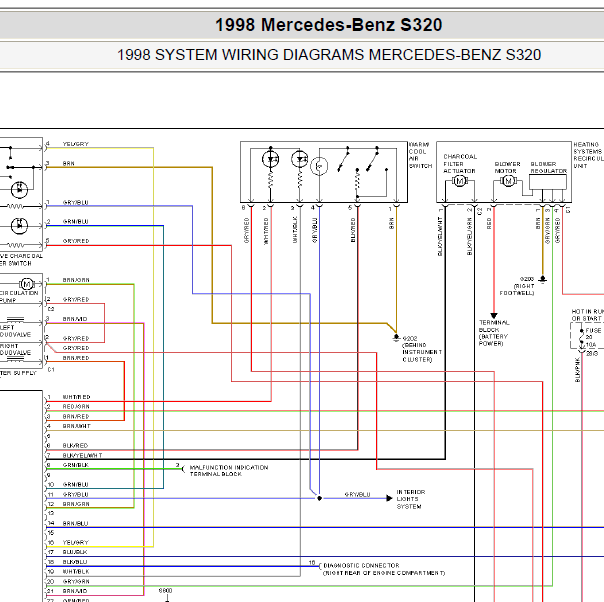Click the RIGHT DUOVALVE label
This screenshot has height=602, width=604.
(x=15, y=349)
